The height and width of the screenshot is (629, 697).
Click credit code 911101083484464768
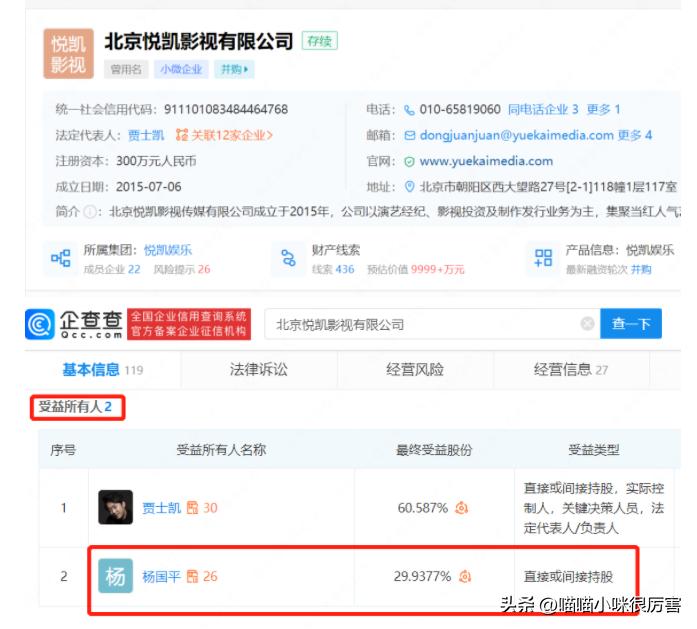(x=226, y=109)
